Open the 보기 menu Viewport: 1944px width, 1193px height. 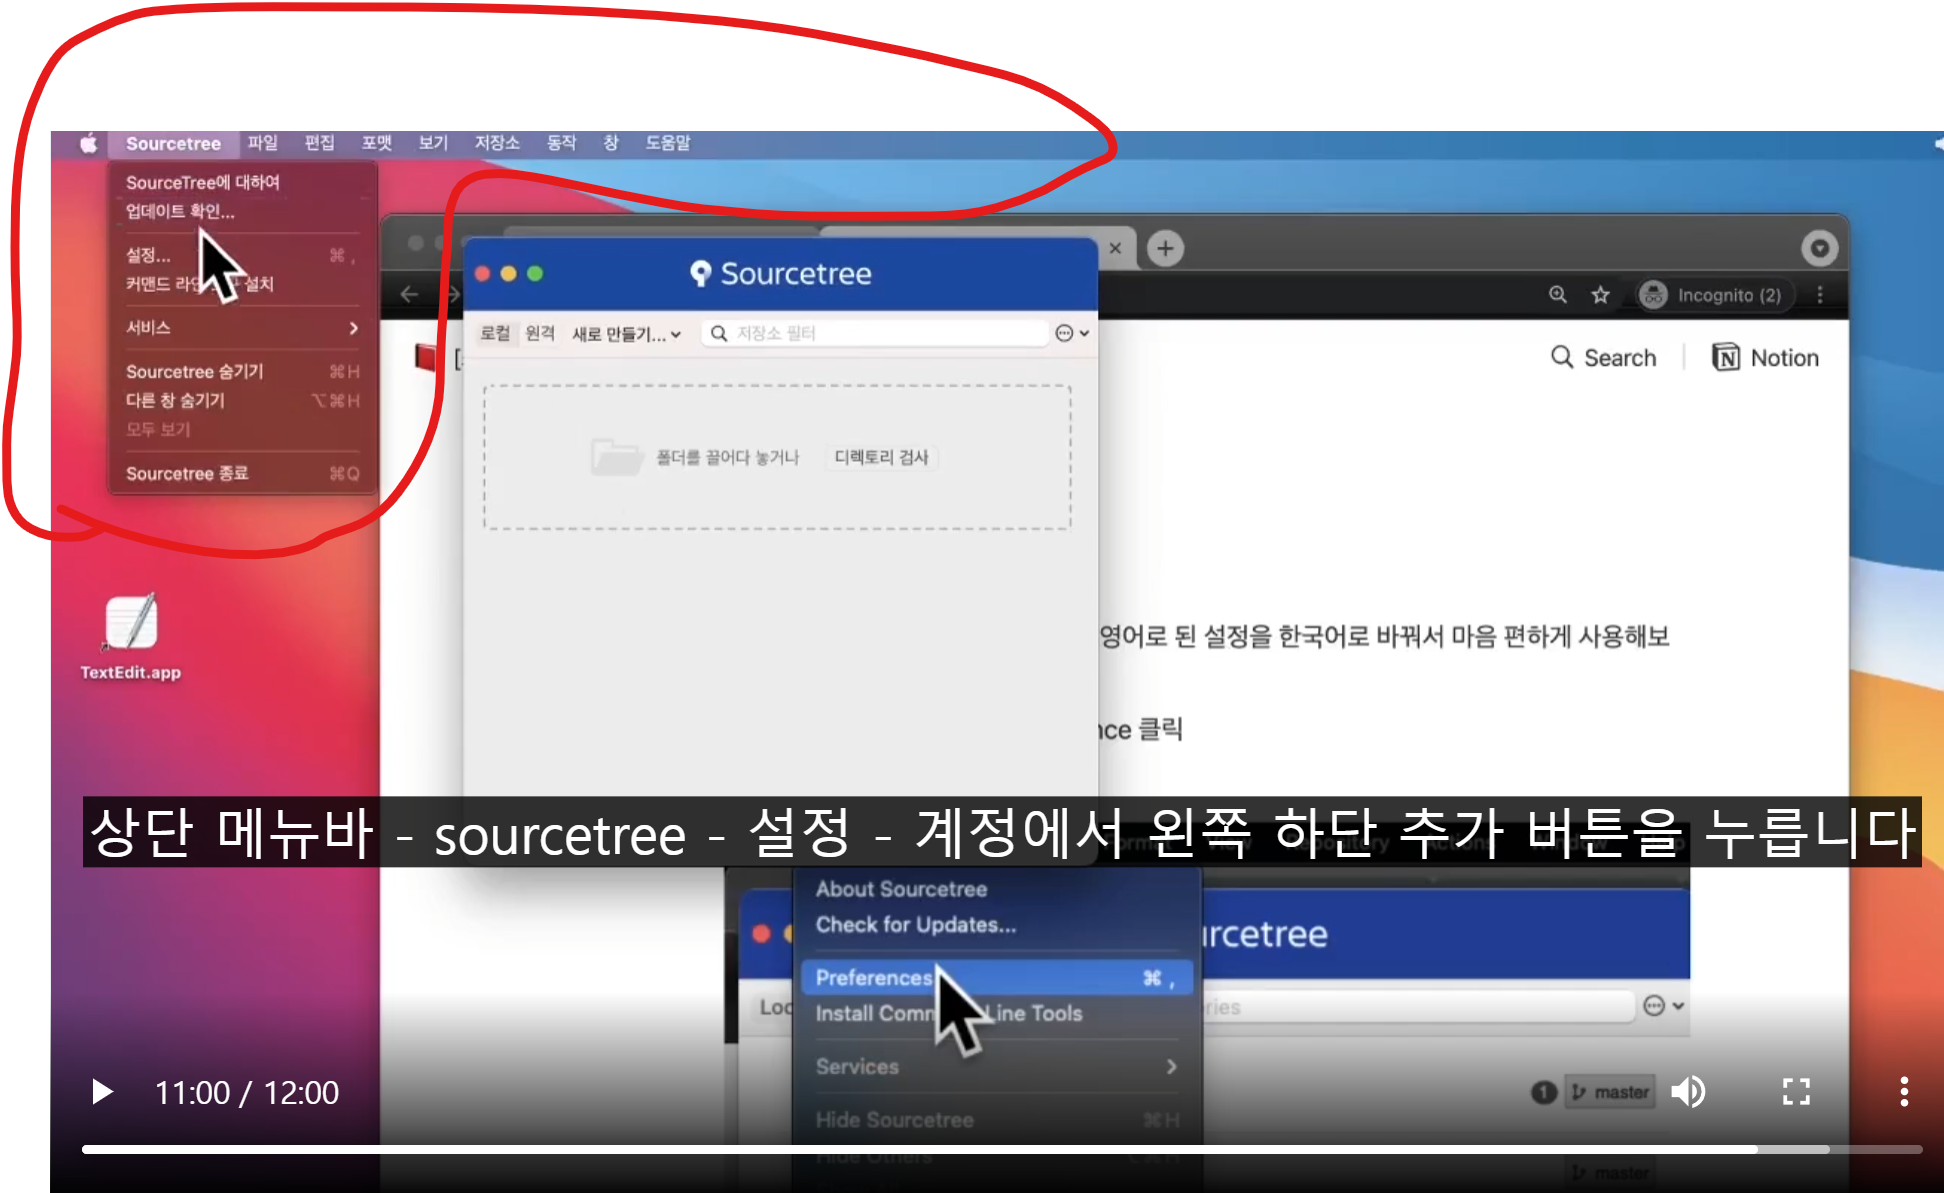433,143
